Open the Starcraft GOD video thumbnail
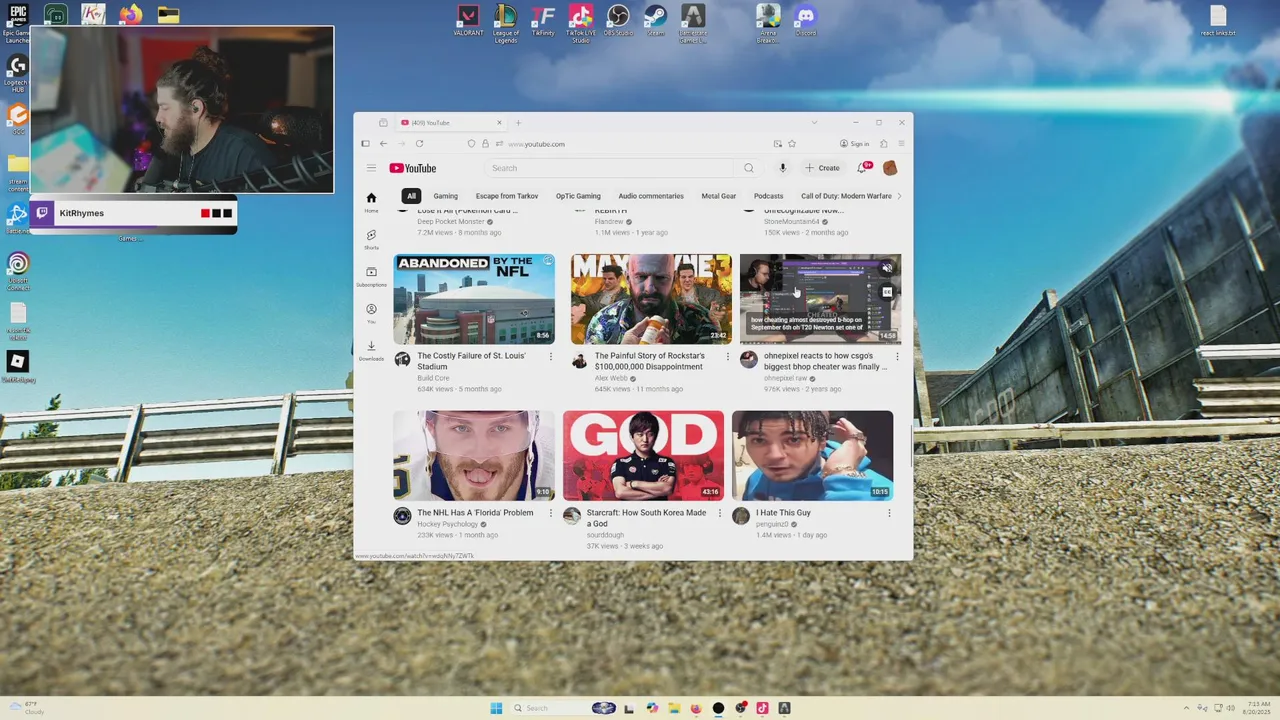 (643, 455)
